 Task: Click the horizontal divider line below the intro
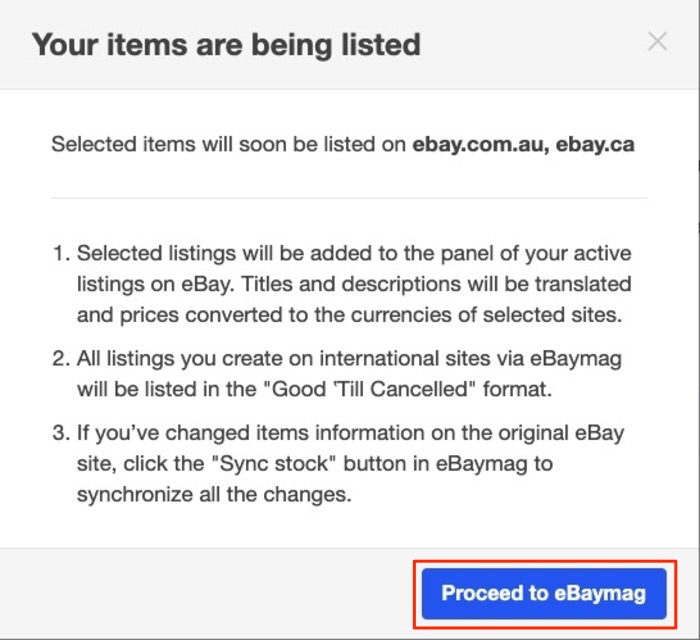349,198
